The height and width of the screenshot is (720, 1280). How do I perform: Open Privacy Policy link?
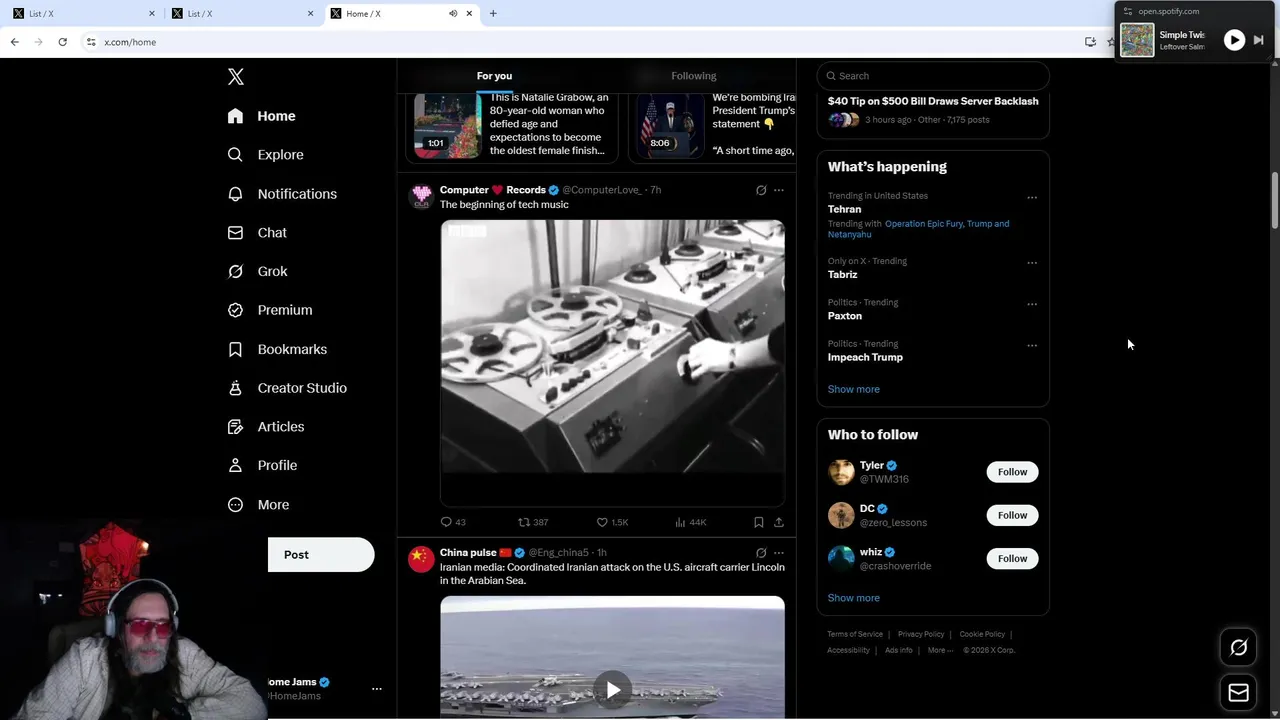click(x=921, y=634)
